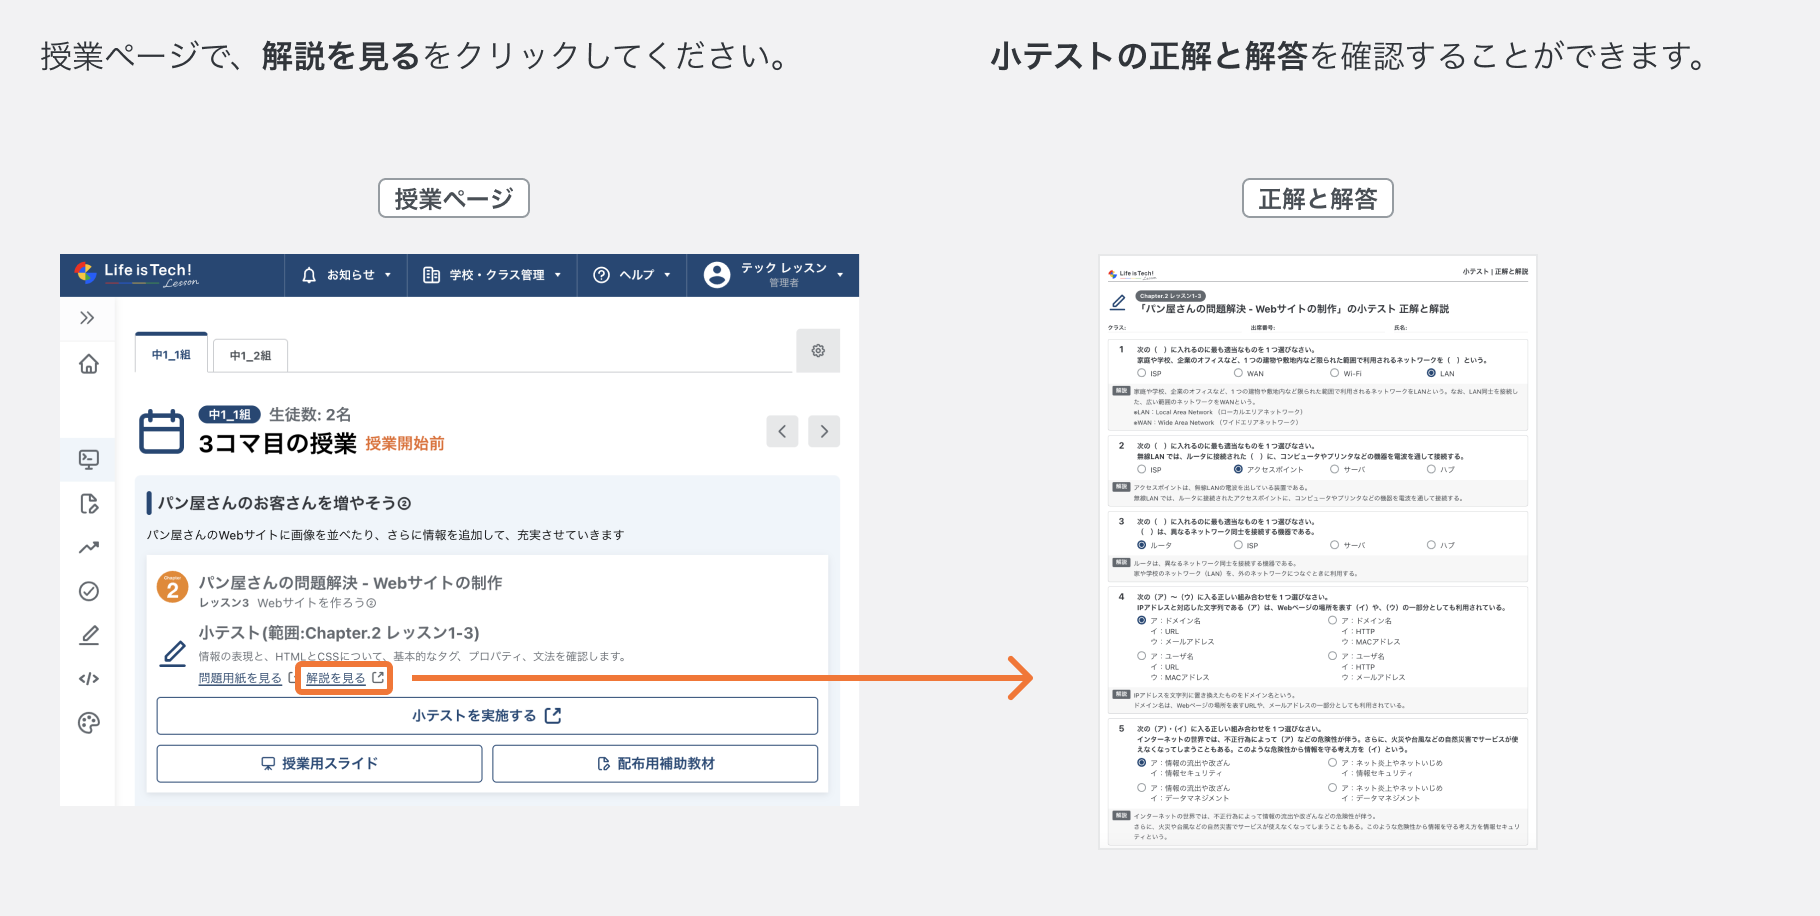Image resolution: width=1820 pixels, height=916 pixels.
Task: Collapse the sidebar using the double arrow
Action: point(89,318)
